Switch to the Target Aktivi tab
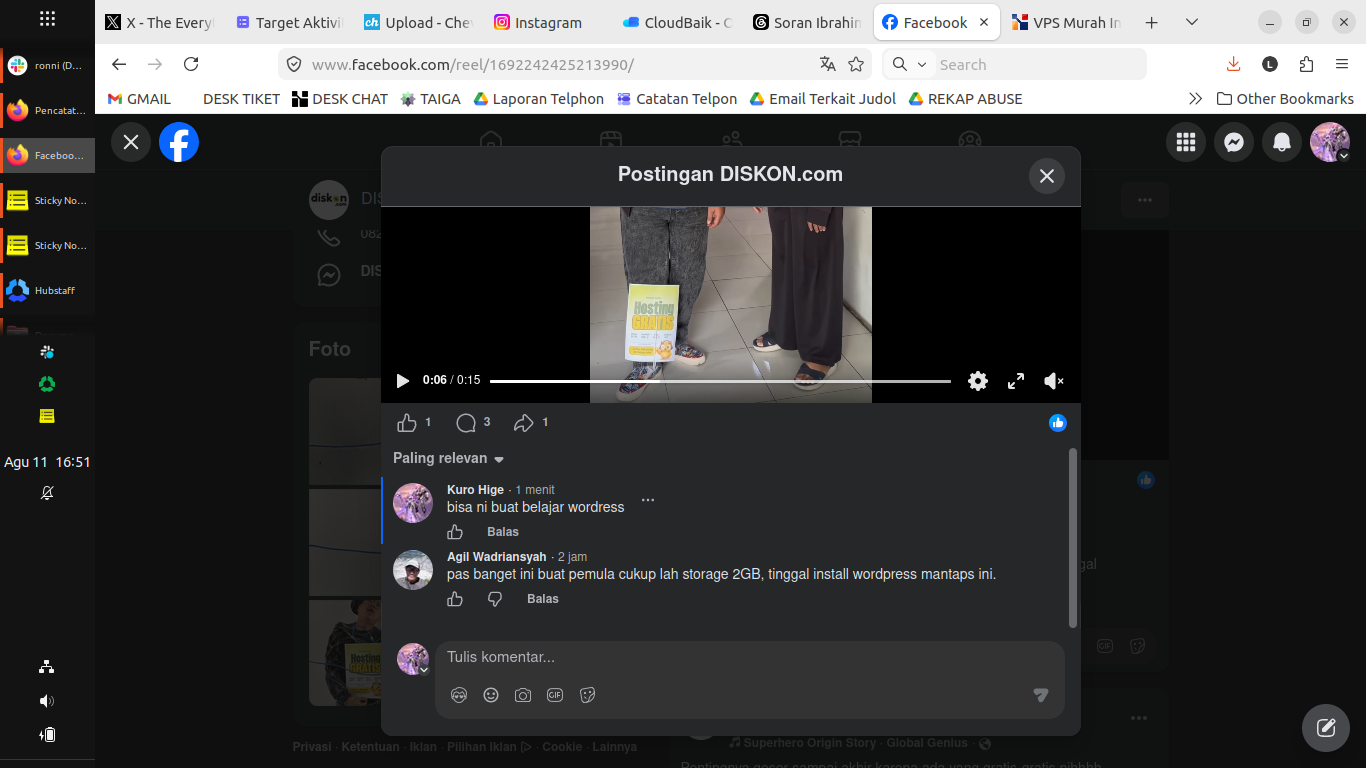1366x768 pixels. [292, 22]
